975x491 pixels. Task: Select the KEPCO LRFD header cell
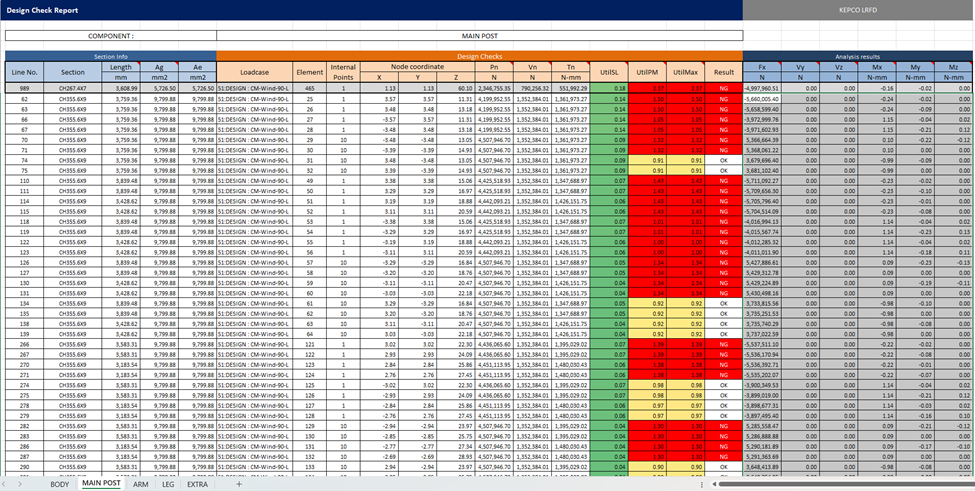[x=858, y=8]
